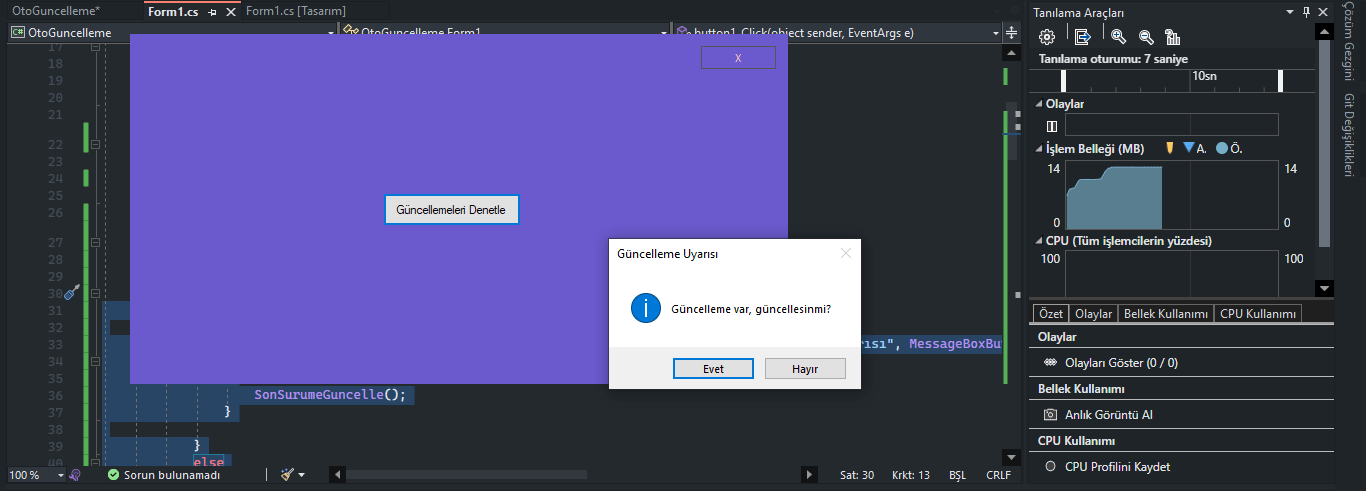Zoom in on the diagnostic timeline
This screenshot has width=1366, height=491.
tap(1119, 37)
